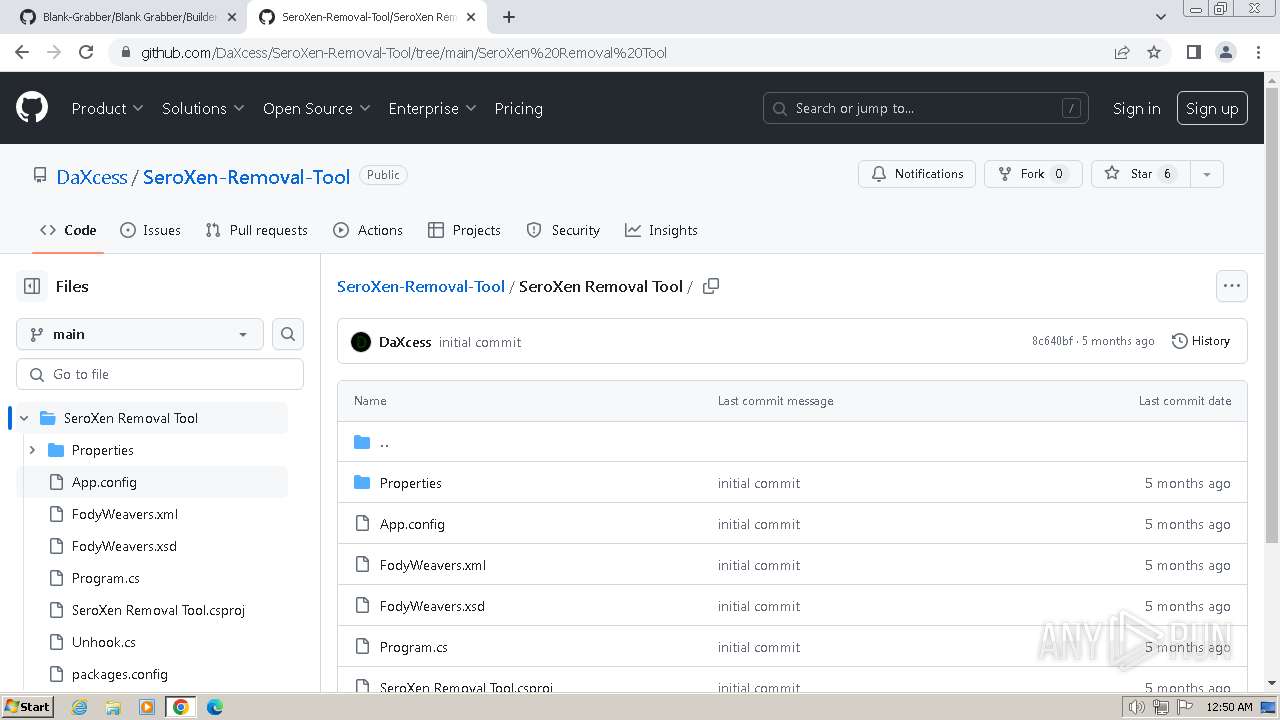
Task: Open the star list dropdown arrow
Action: tap(1207, 174)
